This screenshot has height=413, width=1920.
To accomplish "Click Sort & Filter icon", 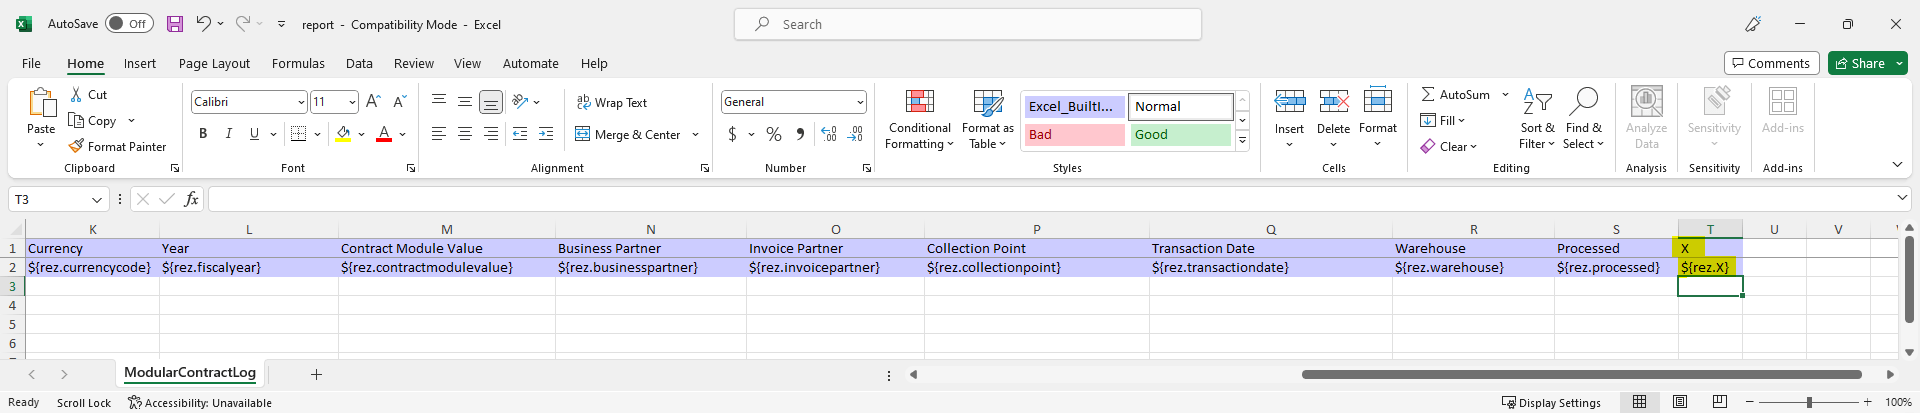I will pyautogui.click(x=1537, y=119).
